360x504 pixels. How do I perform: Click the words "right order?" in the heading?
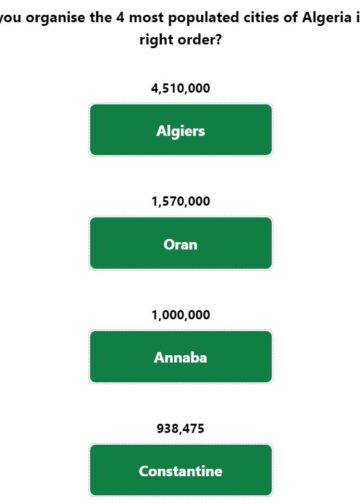181,40
